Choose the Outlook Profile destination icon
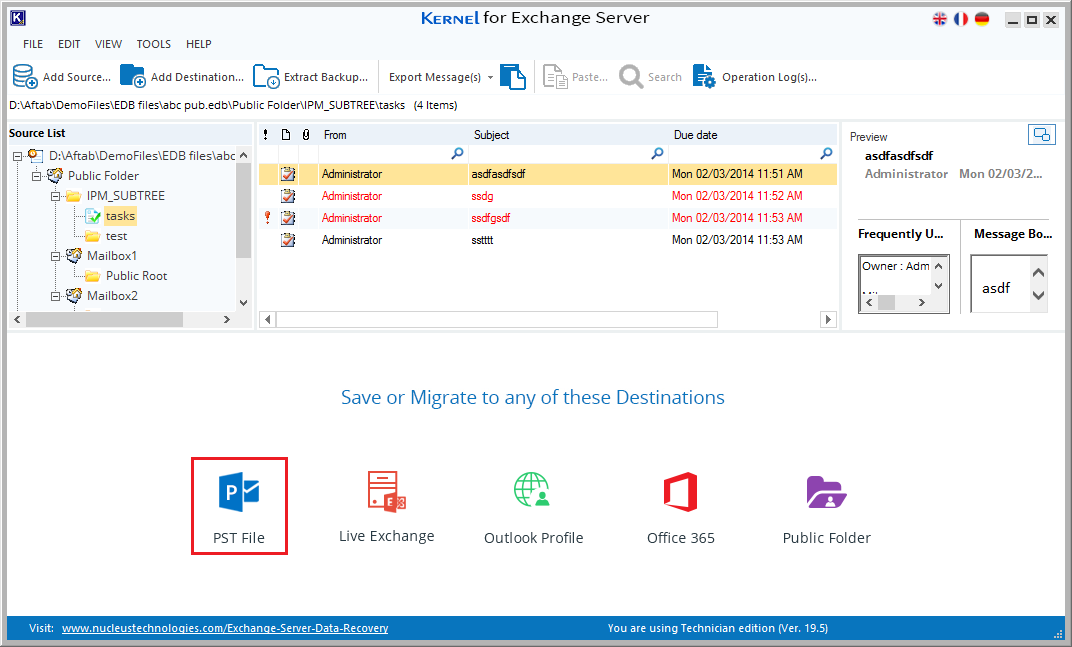This screenshot has width=1072, height=647. coord(532,490)
